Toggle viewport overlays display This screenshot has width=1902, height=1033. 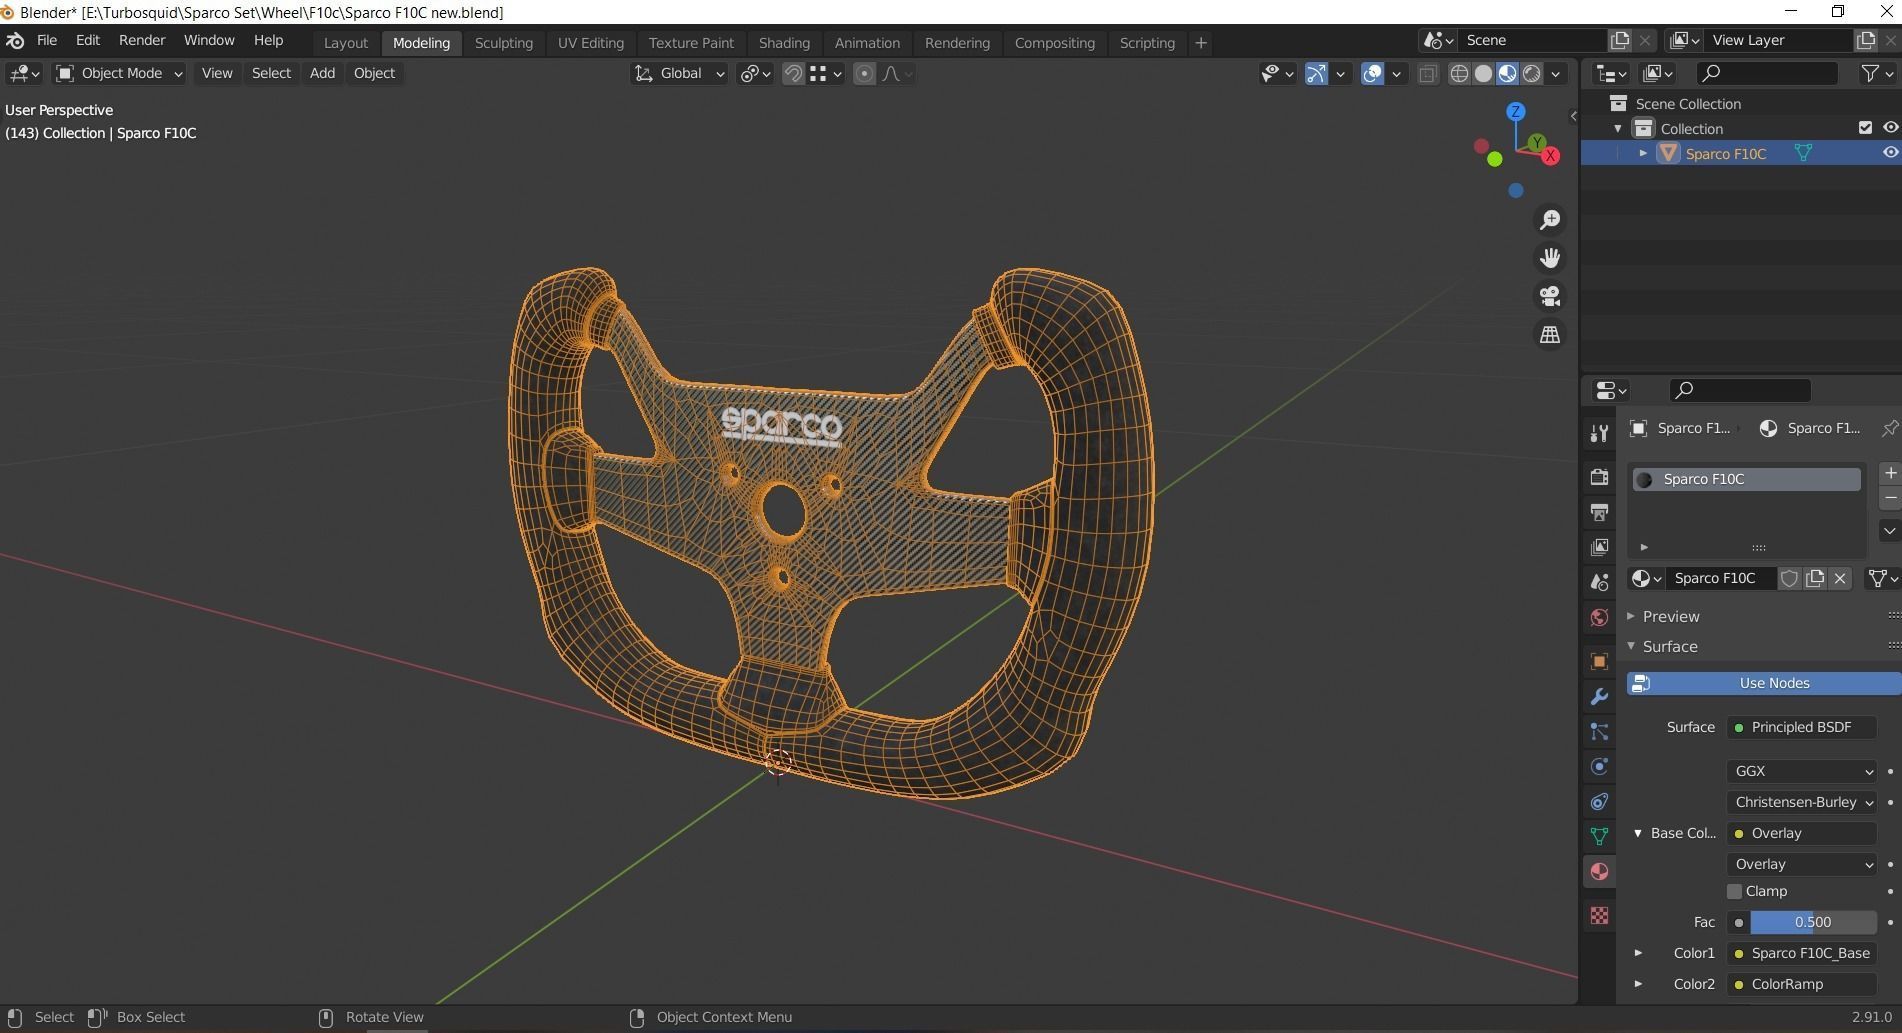[1372, 73]
